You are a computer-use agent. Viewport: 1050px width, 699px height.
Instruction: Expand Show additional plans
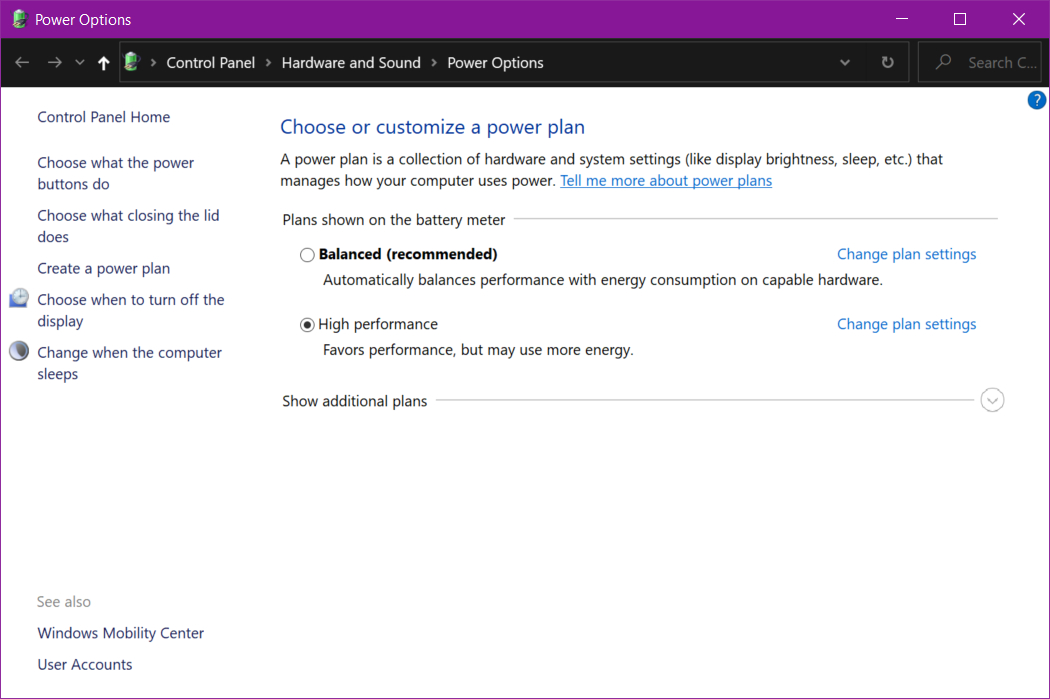tap(992, 400)
